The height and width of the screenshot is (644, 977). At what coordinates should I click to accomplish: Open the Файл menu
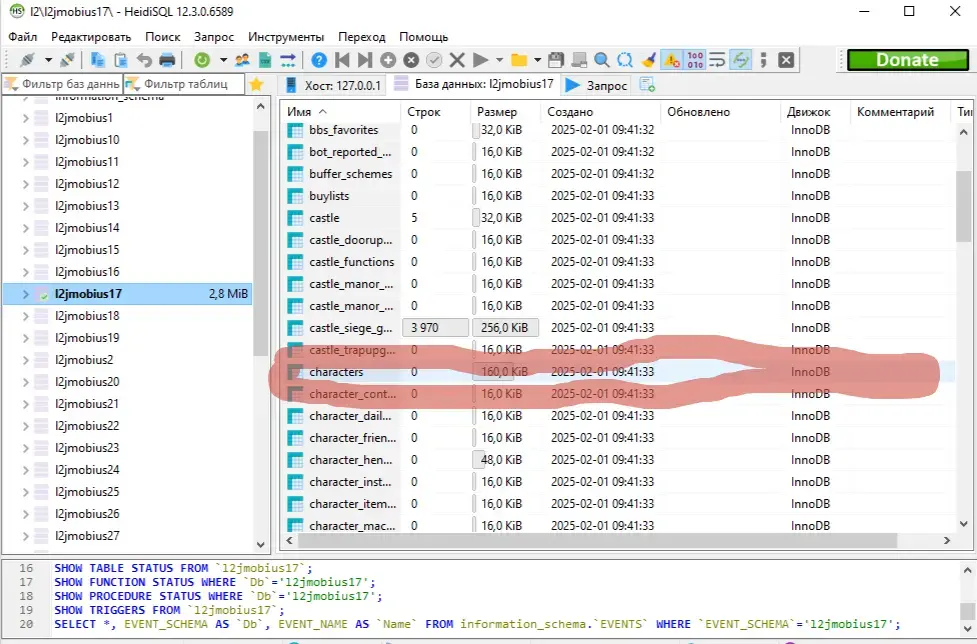point(22,37)
